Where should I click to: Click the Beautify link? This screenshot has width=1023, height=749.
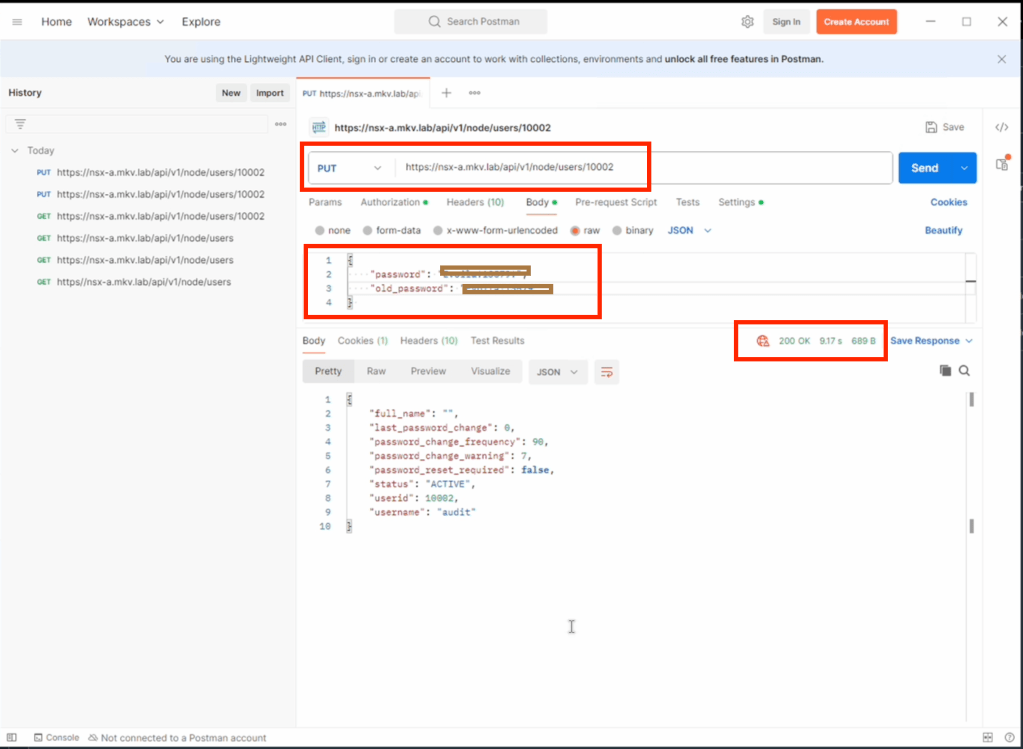[943, 230]
